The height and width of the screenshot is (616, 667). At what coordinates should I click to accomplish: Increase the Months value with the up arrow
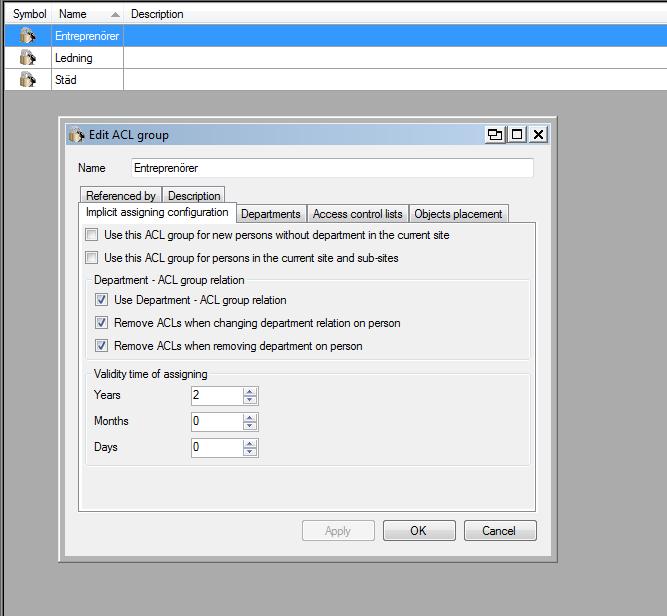250,418
